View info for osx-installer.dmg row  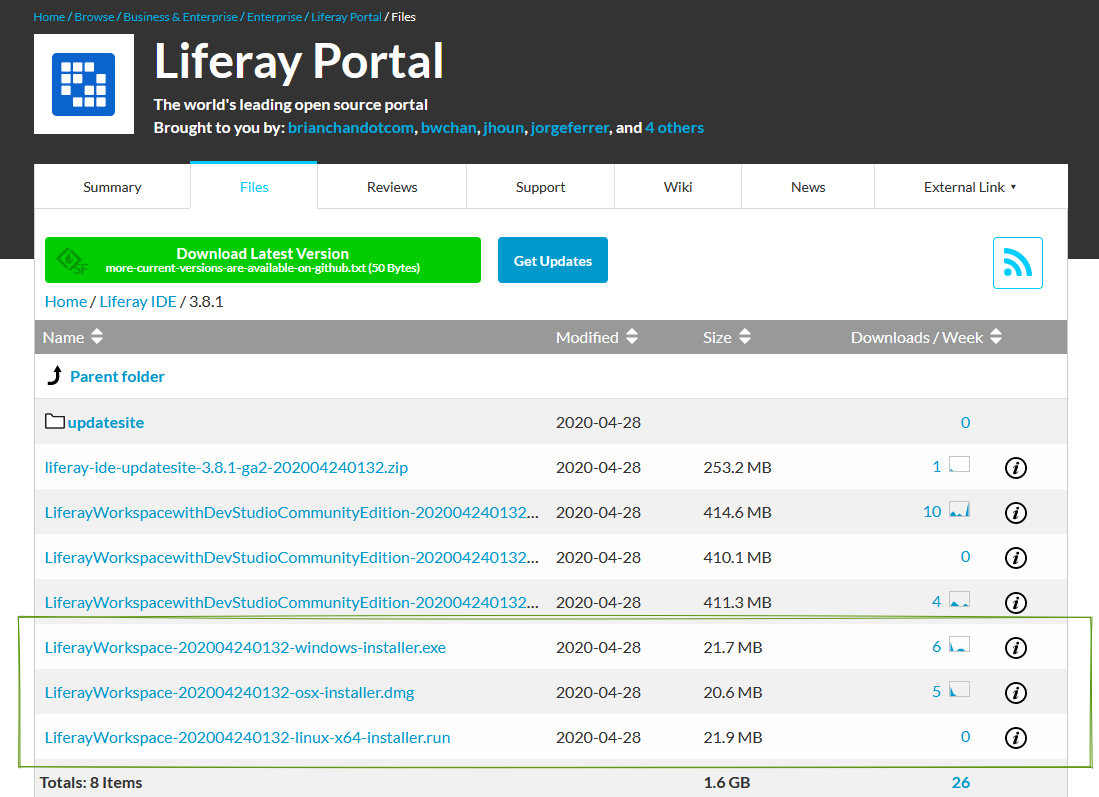[x=1016, y=693]
